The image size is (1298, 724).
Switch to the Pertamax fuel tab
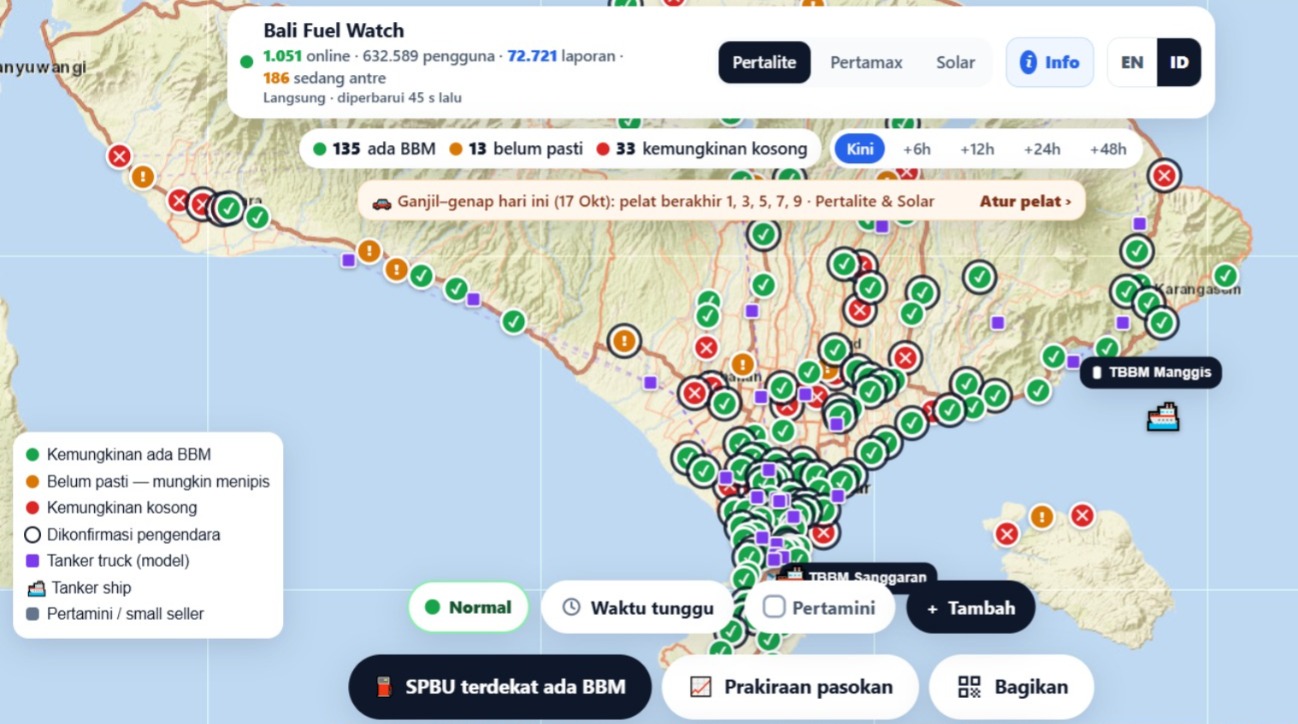click(x=866, y=62)
